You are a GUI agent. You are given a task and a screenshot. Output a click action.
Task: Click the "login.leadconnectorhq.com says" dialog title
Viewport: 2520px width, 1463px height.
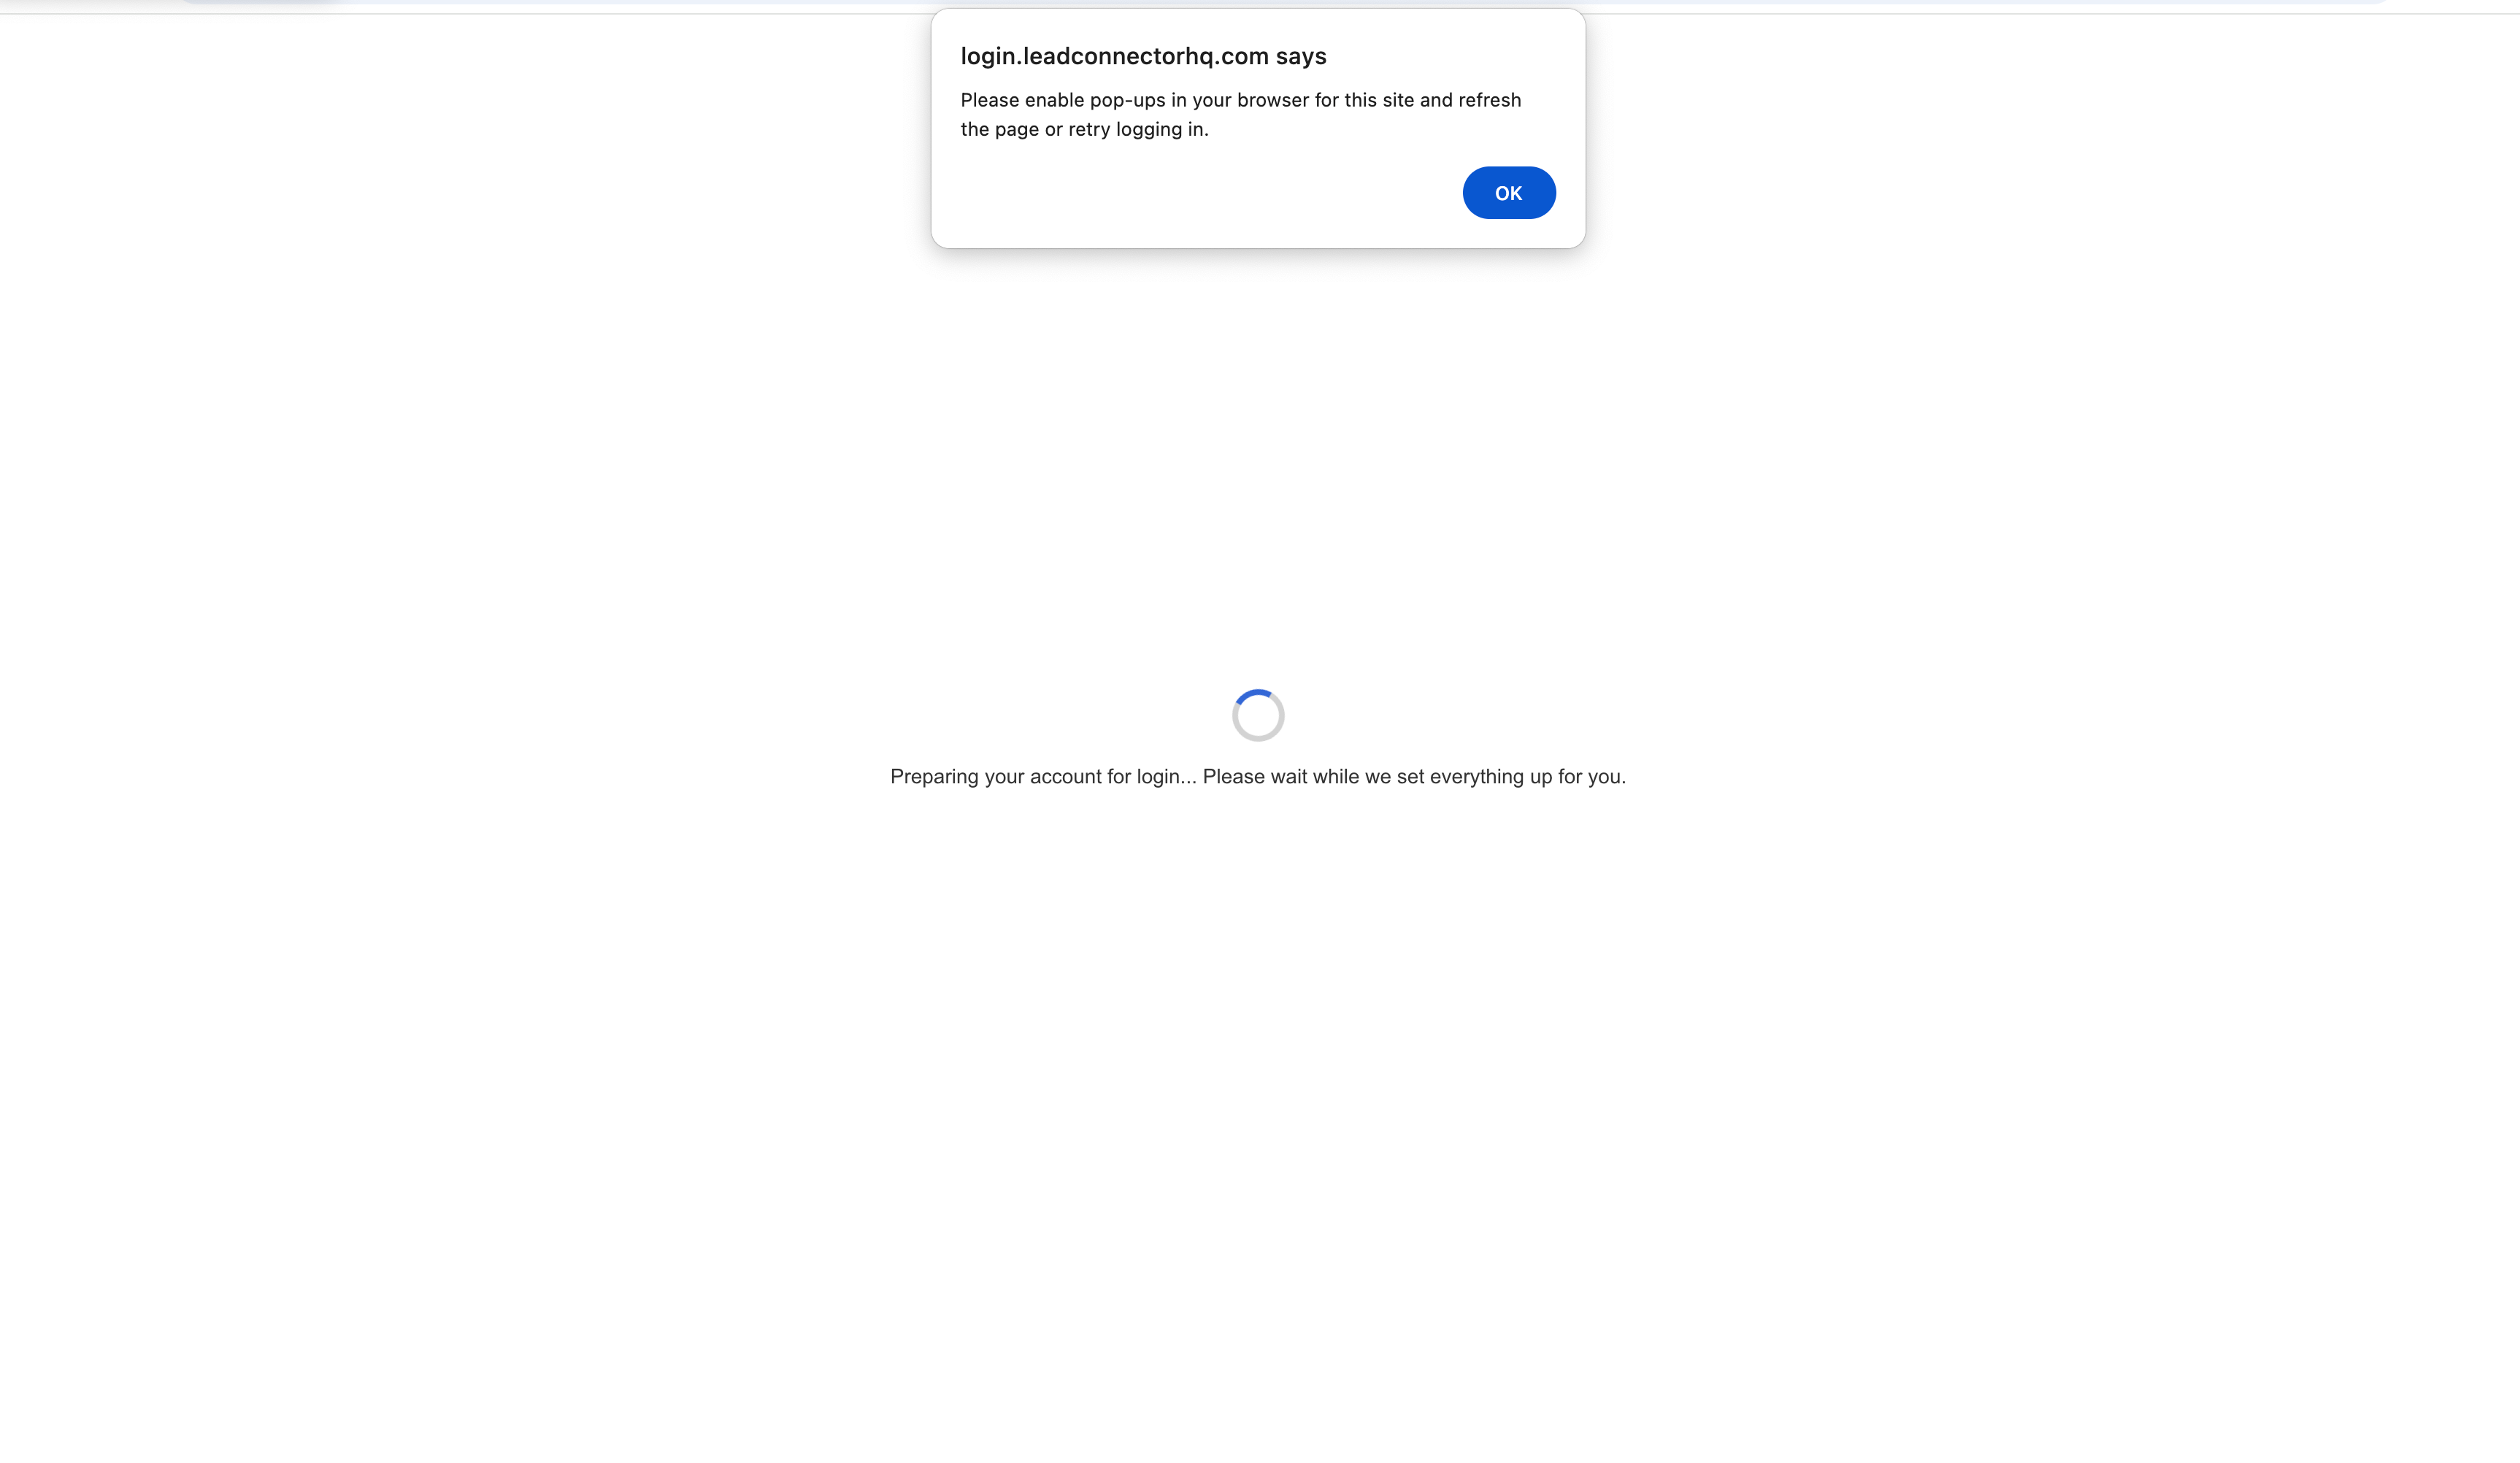(x=1143, y=56)
